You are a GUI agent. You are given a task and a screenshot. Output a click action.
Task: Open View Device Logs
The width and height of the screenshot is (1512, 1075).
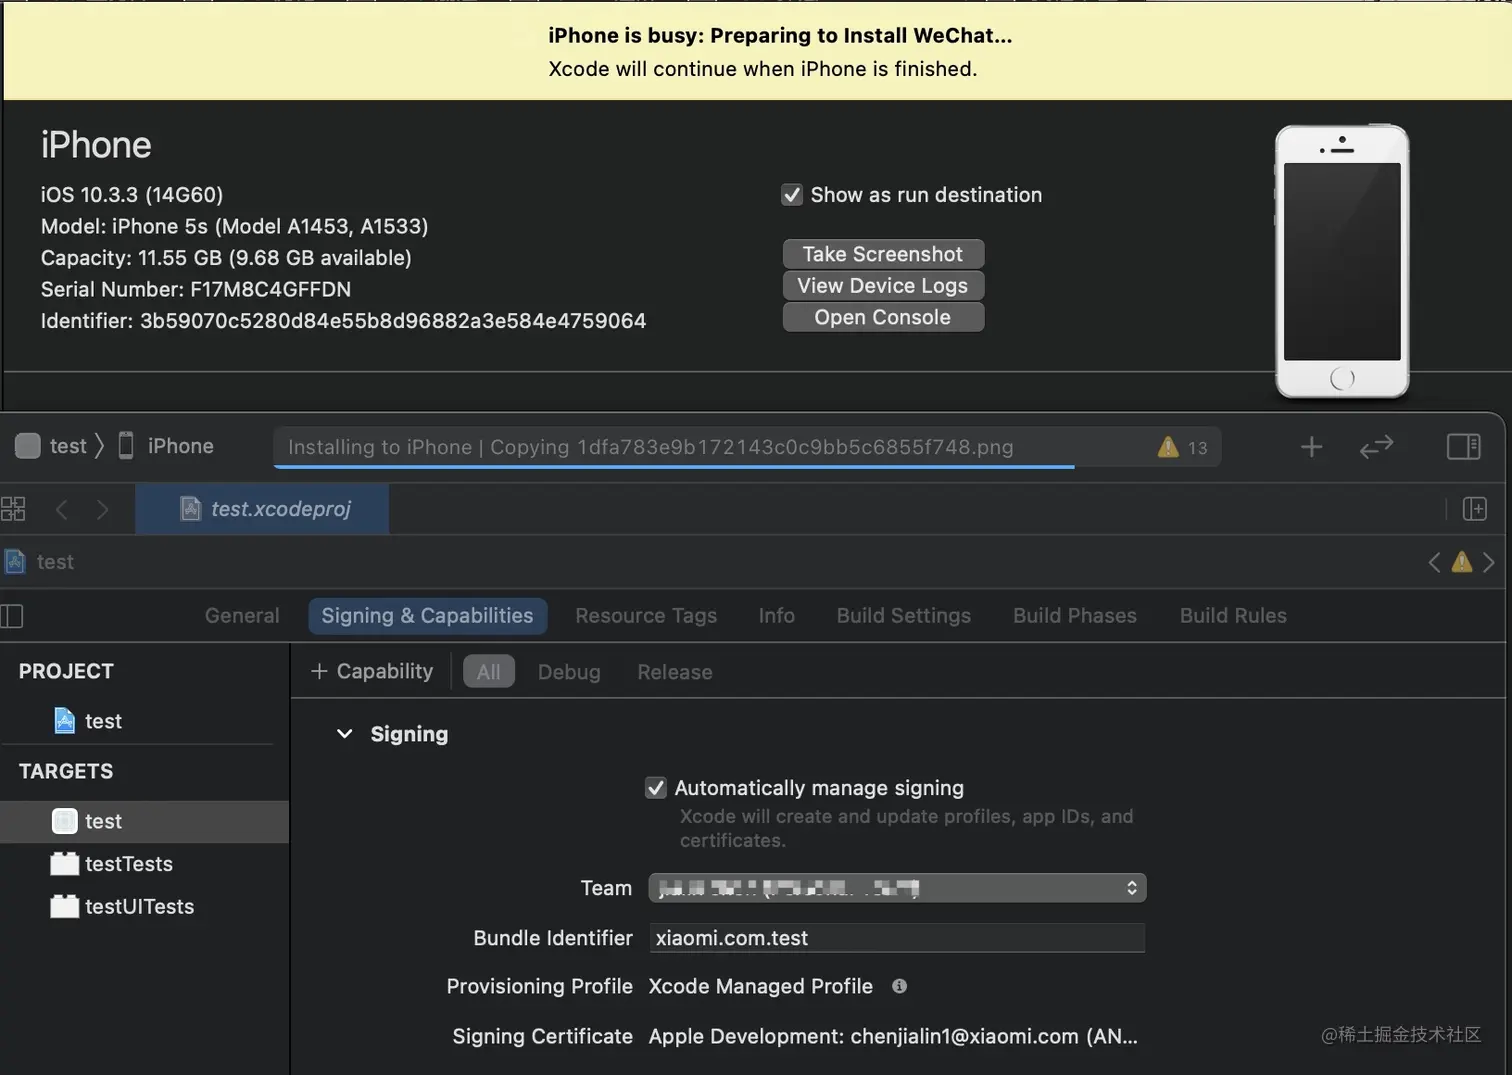click(x=883, y=286)
